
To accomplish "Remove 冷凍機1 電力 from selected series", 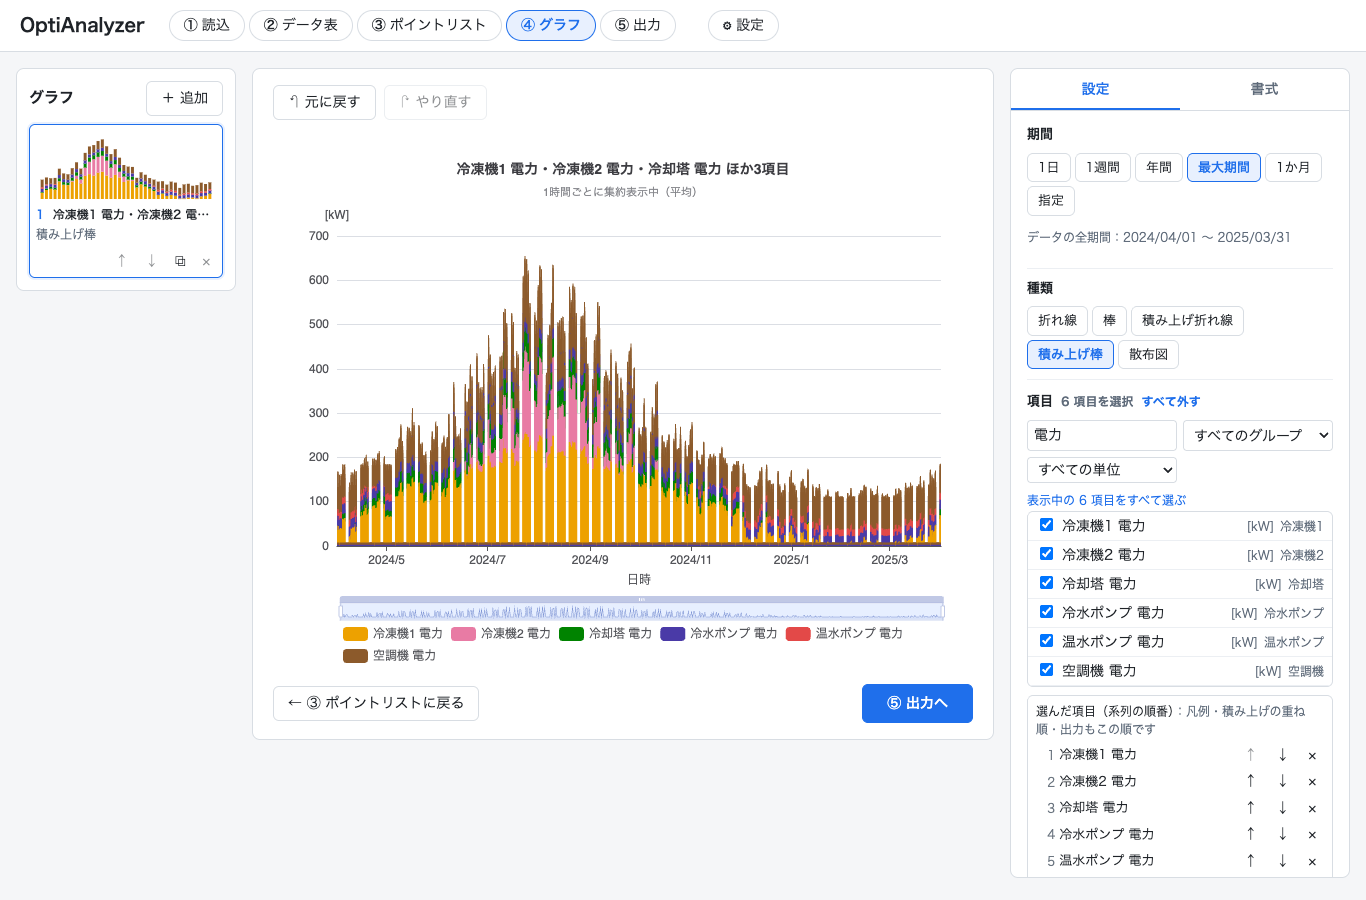I will pyautogui.click(x=1312, y=756).
